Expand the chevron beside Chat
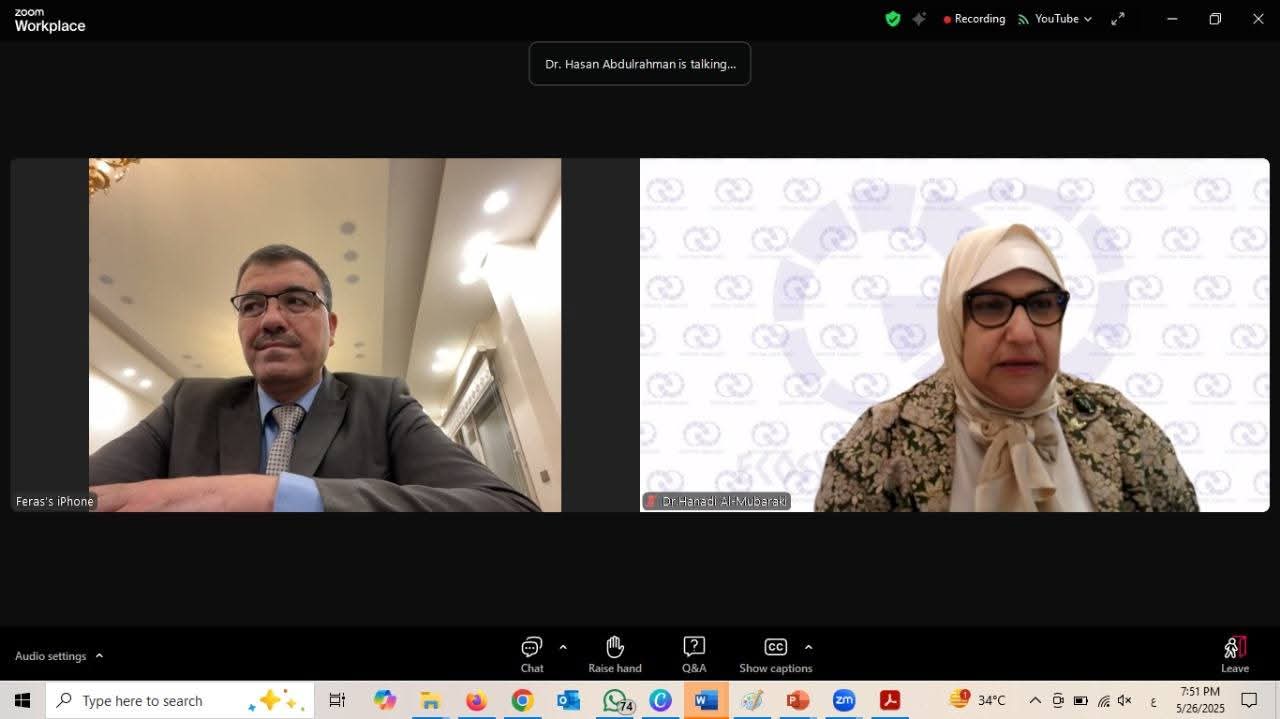Screen dimensions: 1280x719 click(x=563, y=647)
